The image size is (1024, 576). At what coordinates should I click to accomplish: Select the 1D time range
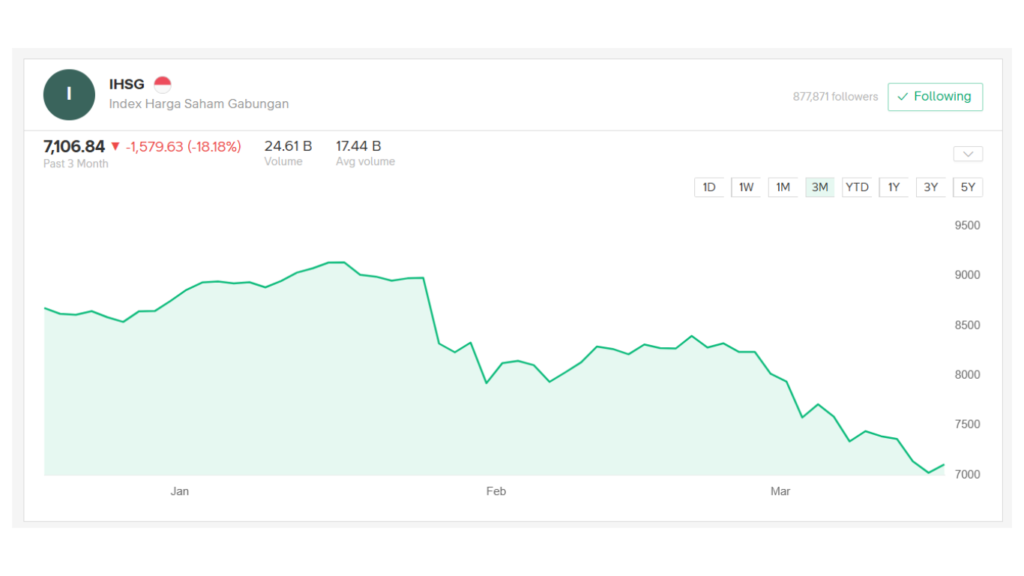click(709, 187)
